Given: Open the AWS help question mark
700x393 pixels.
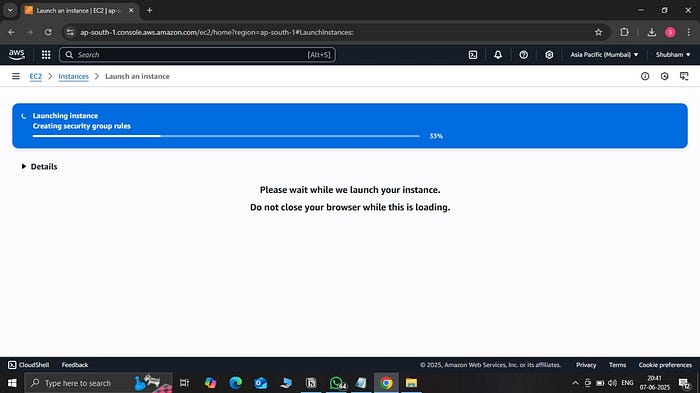Looking at the screenshot, I should (x=524, y=54).
